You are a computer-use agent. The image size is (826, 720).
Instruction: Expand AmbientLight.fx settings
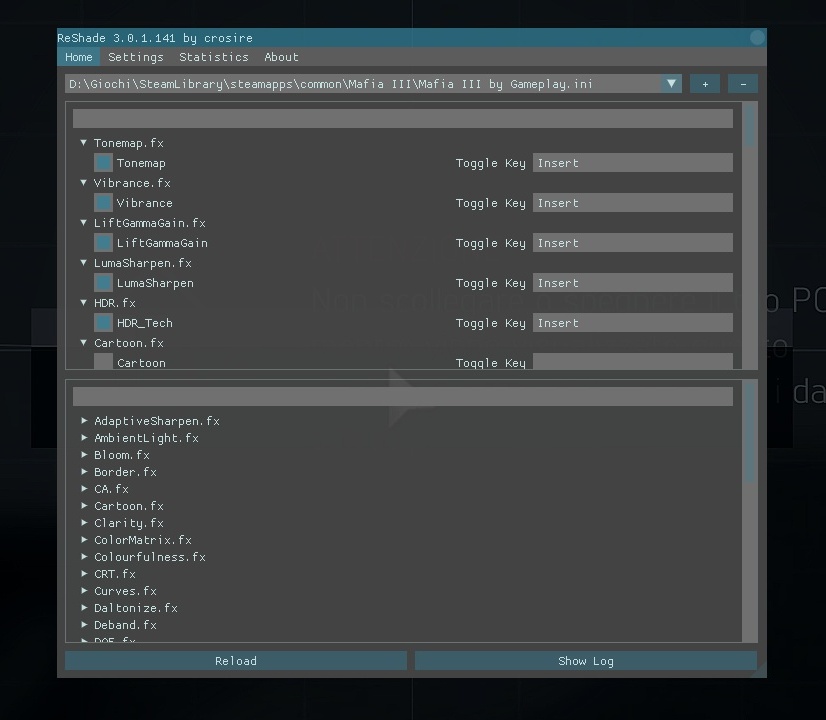coord(84,438)
